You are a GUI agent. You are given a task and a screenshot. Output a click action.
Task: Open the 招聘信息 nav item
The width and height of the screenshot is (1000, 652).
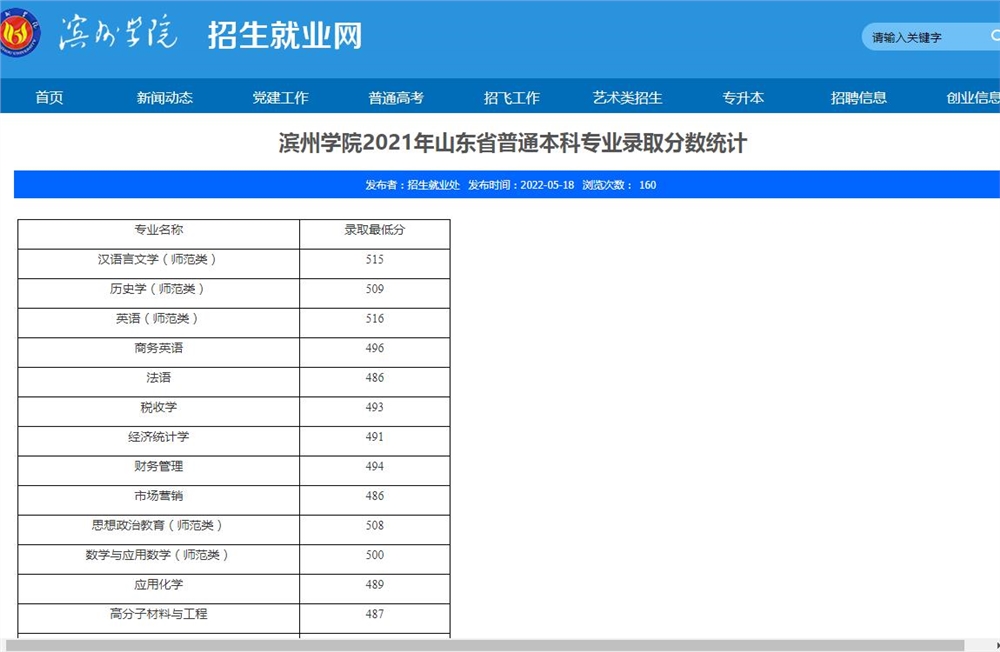pyautogui.click(x=858, y=97)
